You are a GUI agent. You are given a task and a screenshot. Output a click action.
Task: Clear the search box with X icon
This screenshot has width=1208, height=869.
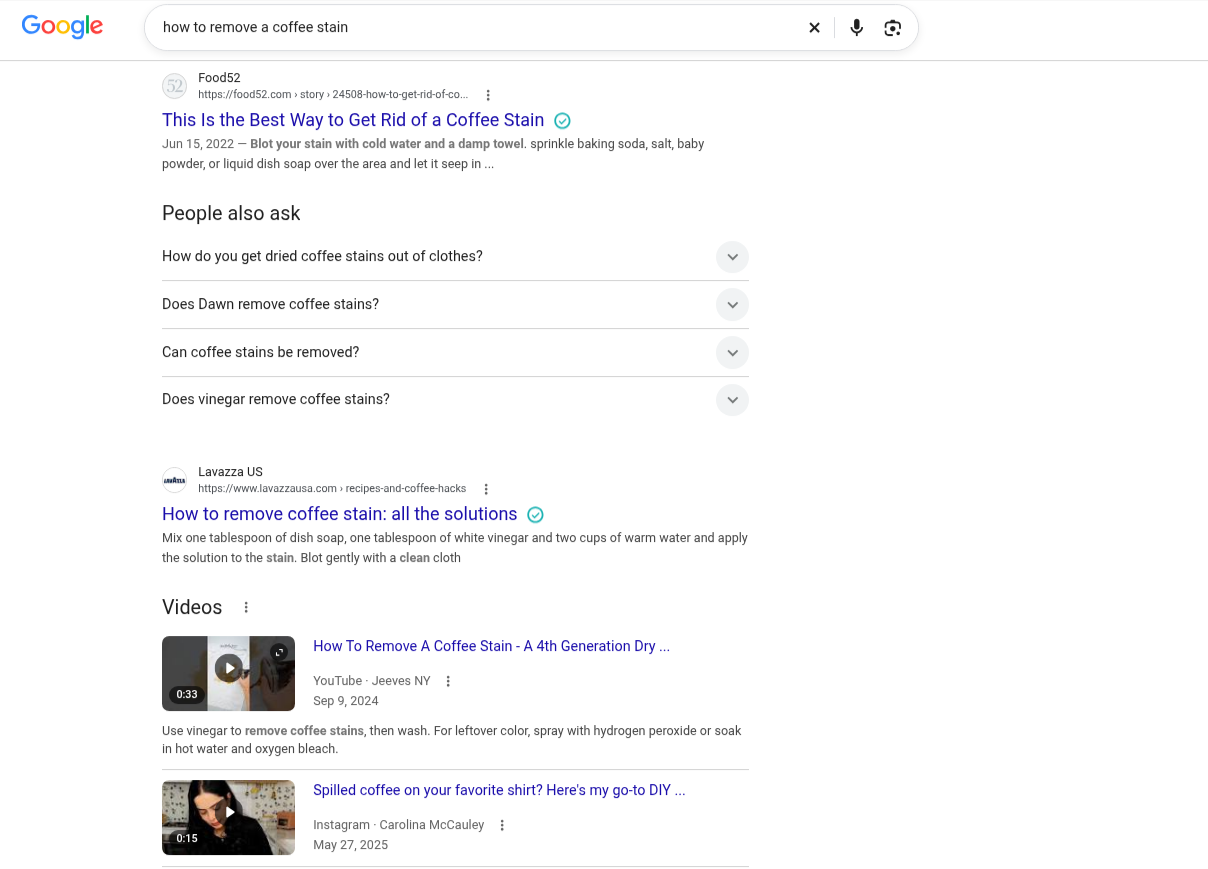point(814,28)
